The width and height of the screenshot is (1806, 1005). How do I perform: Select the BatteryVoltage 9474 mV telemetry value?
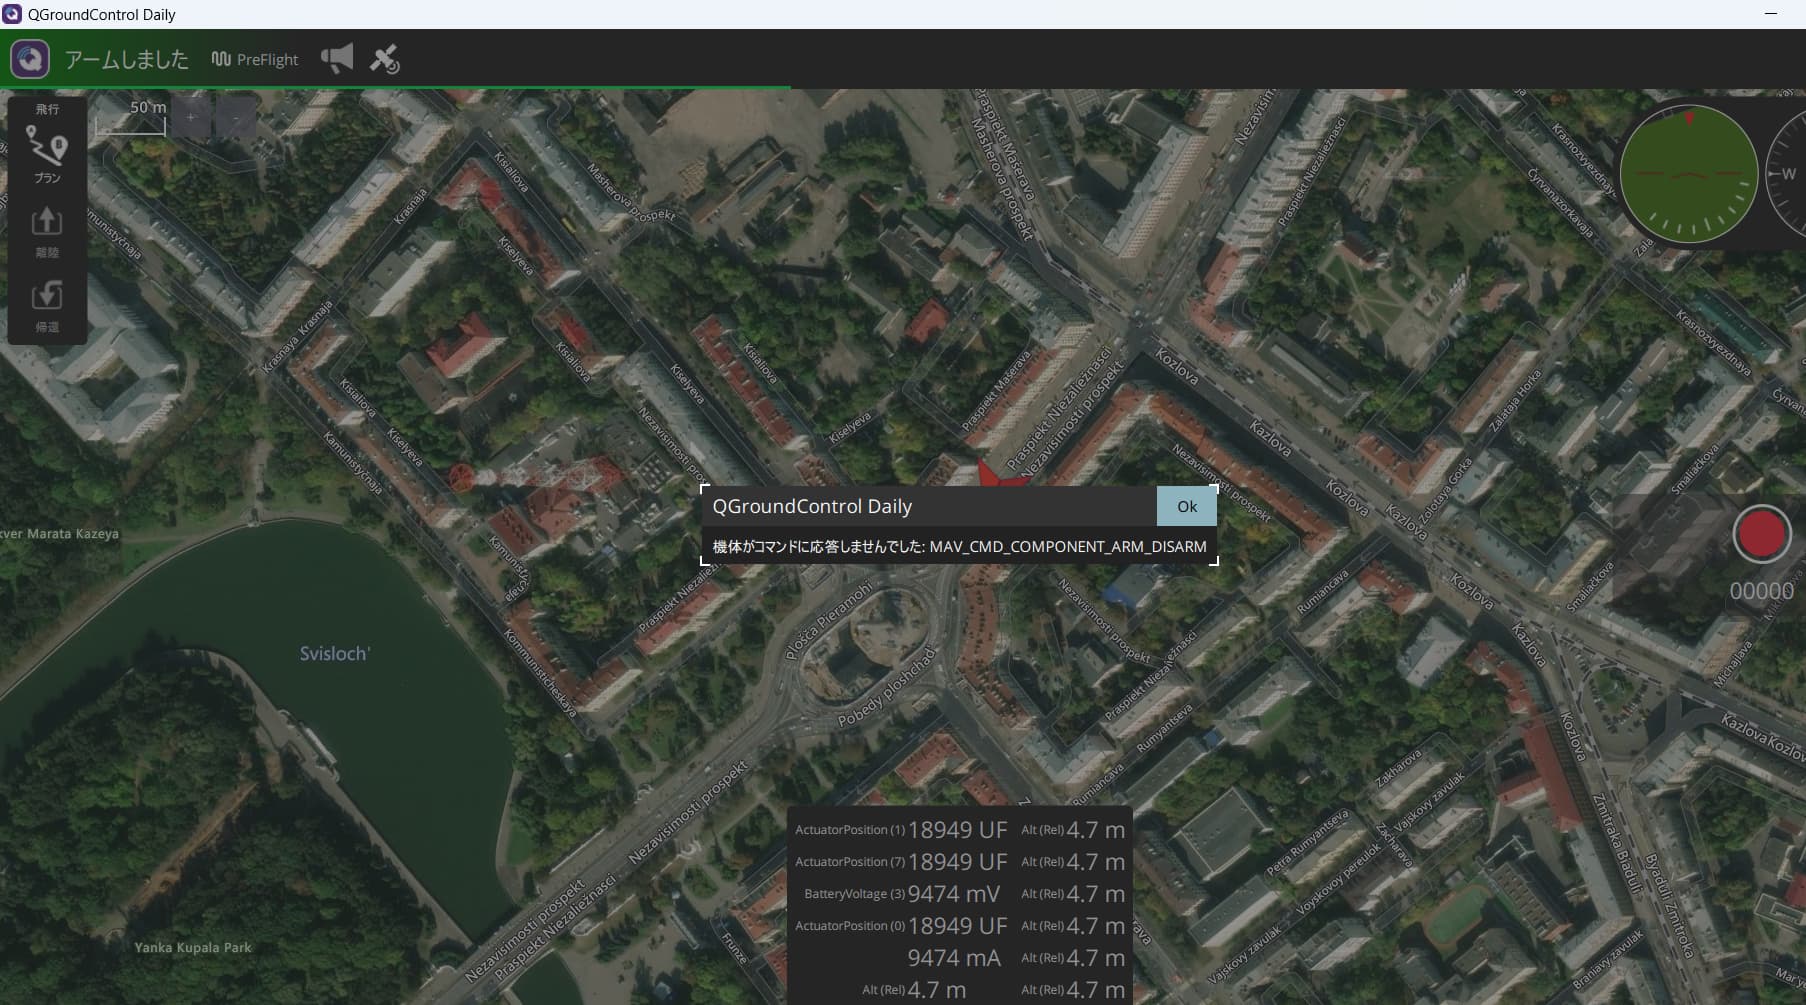coord(954,894)
